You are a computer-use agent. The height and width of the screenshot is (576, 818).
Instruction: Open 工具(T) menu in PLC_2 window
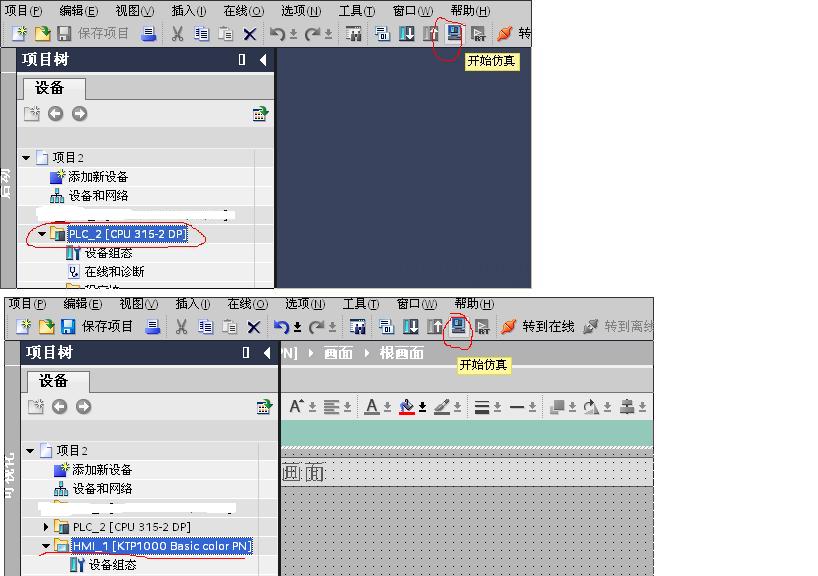click(357, 10)
